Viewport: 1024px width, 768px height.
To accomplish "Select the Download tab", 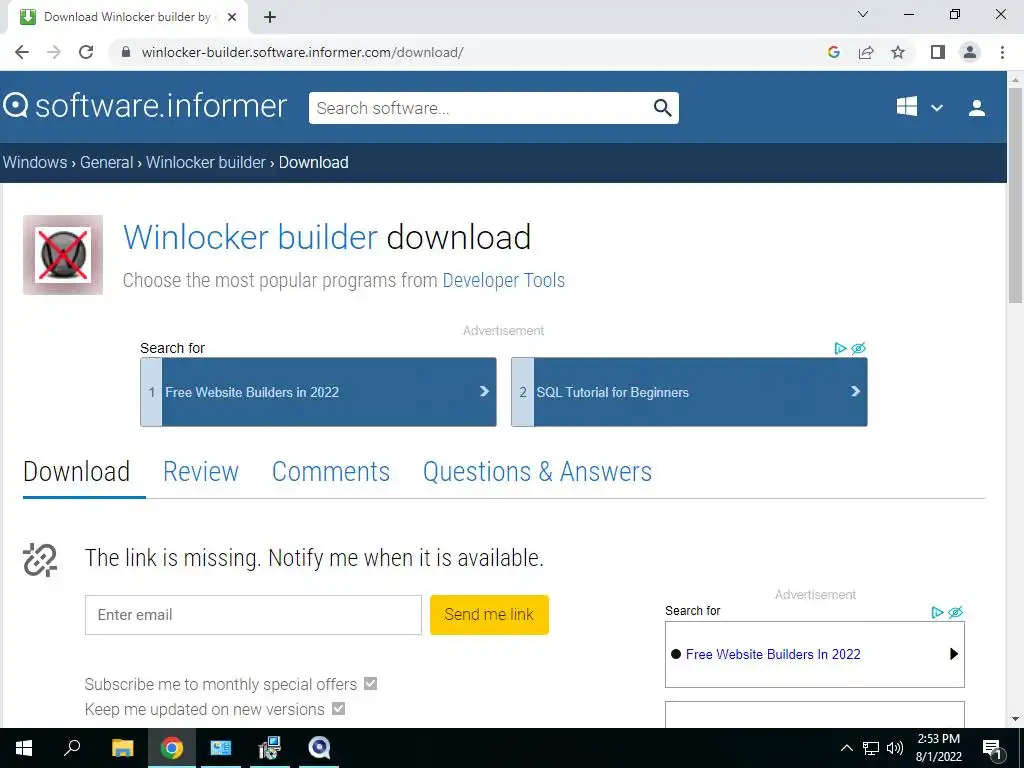I will coord(76,472).
